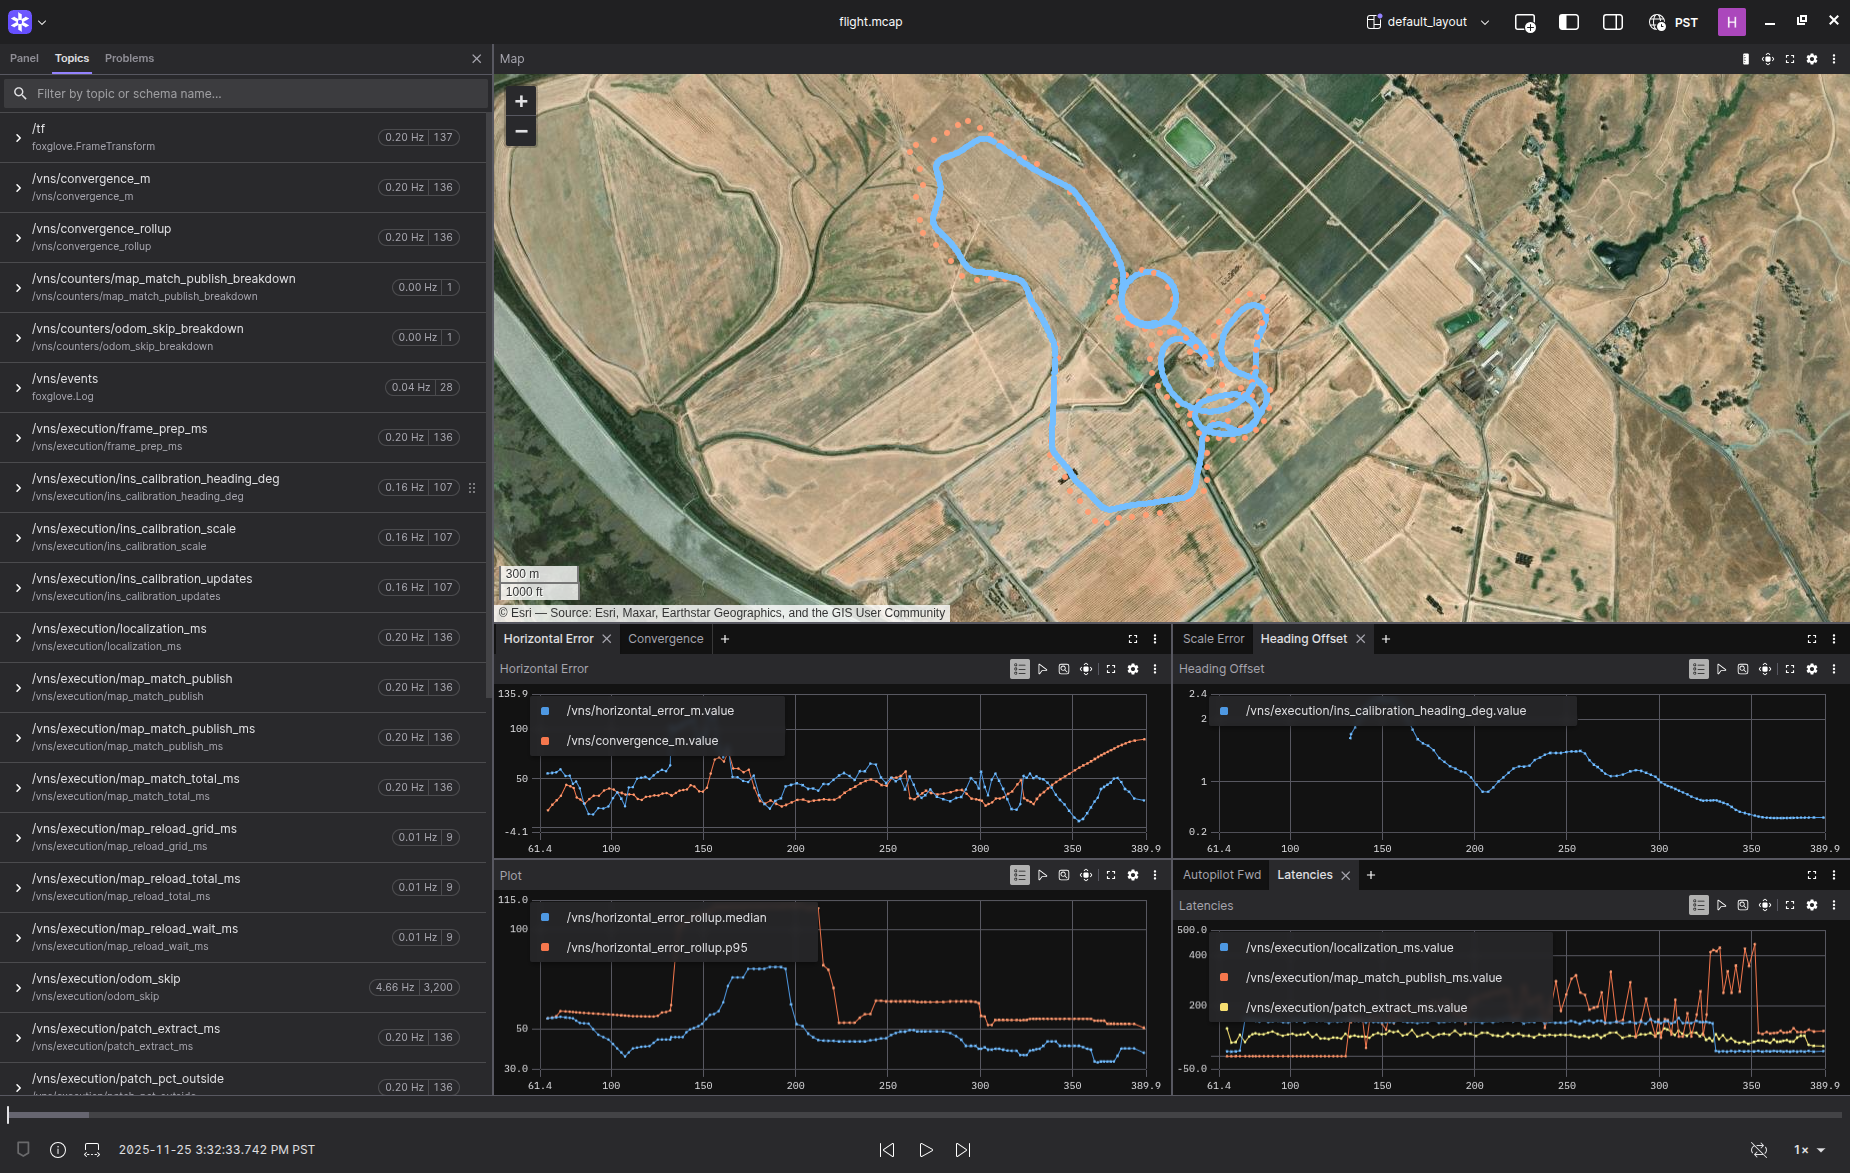Toggle the right sidebar visibility
The image size is (1850, 1173).
[1612, 22]
